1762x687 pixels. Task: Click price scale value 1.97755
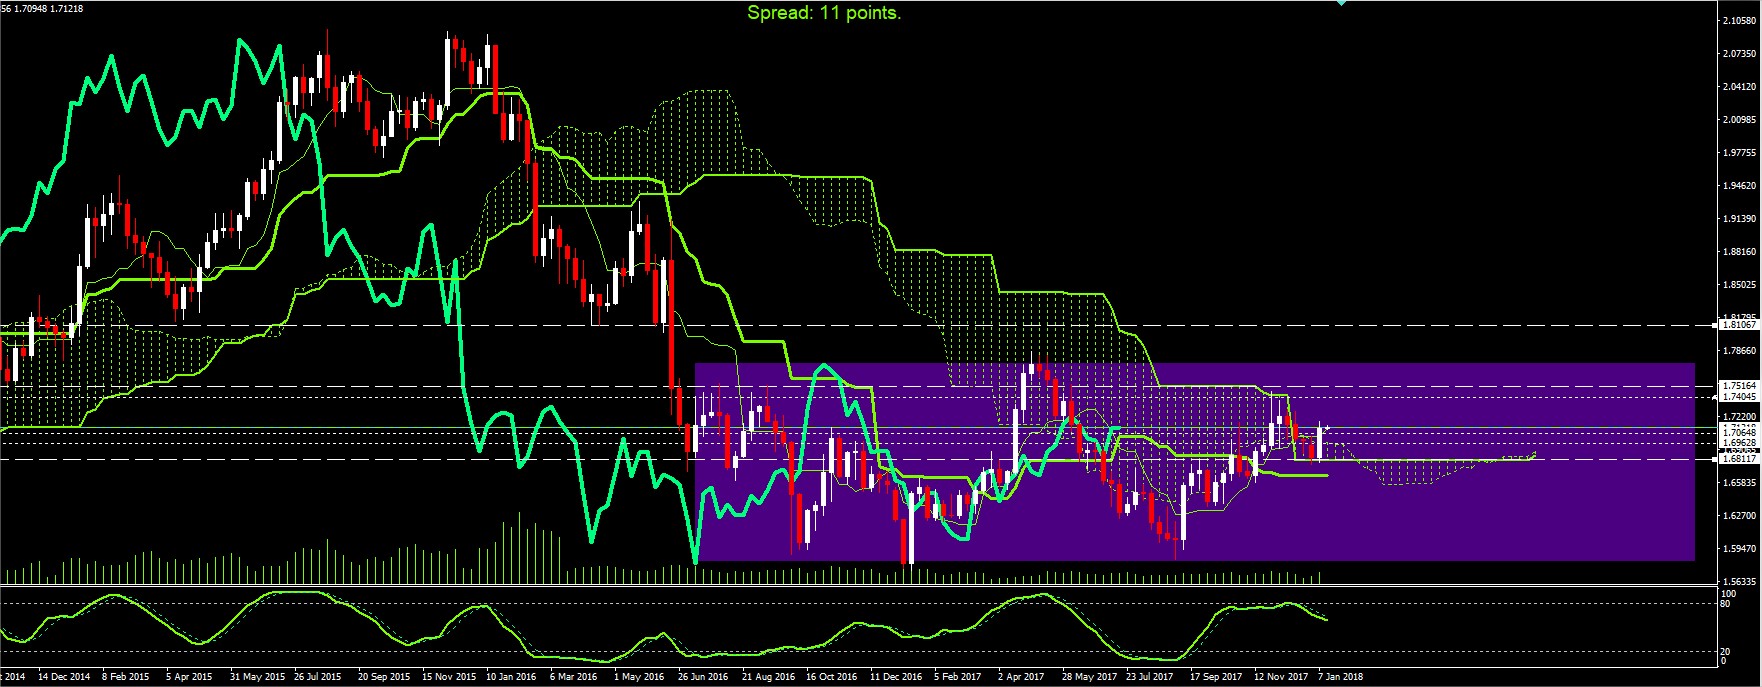[x=1740, y=153]
